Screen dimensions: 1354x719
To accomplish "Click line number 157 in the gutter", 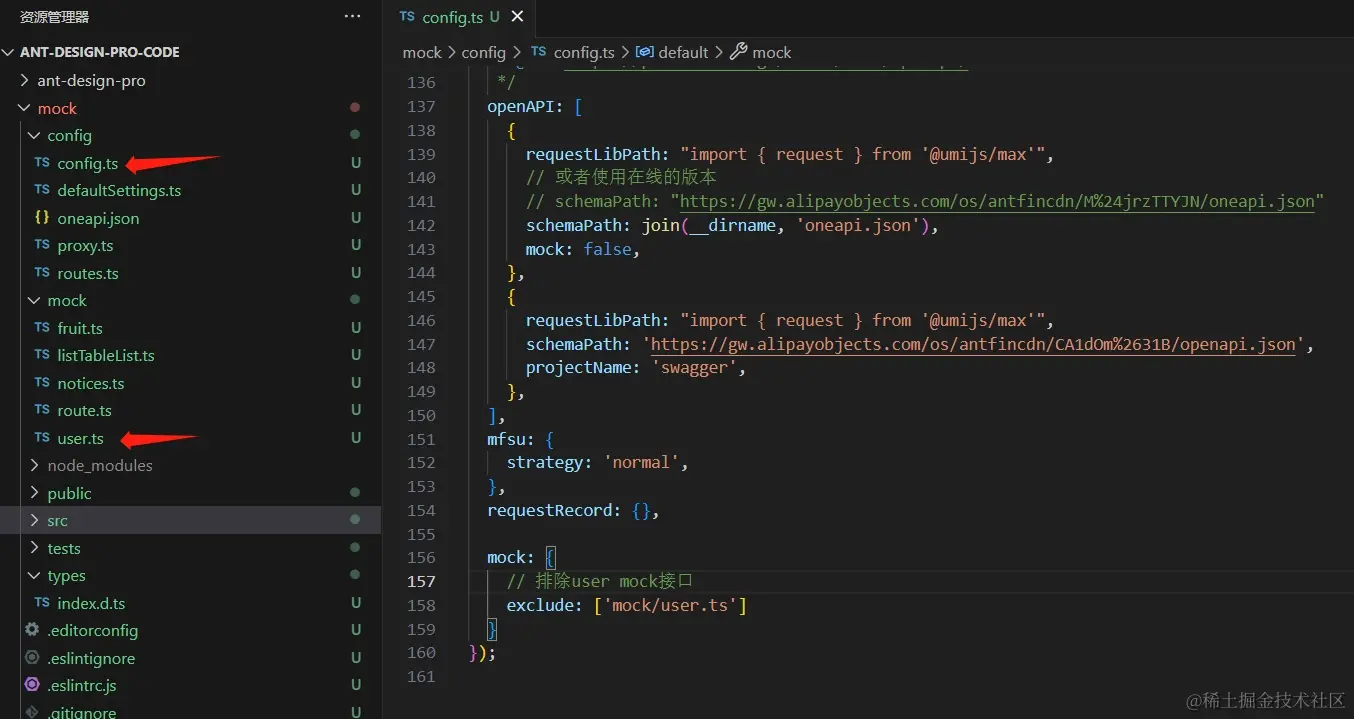I will pyautogui.click(x=421, y=581).
